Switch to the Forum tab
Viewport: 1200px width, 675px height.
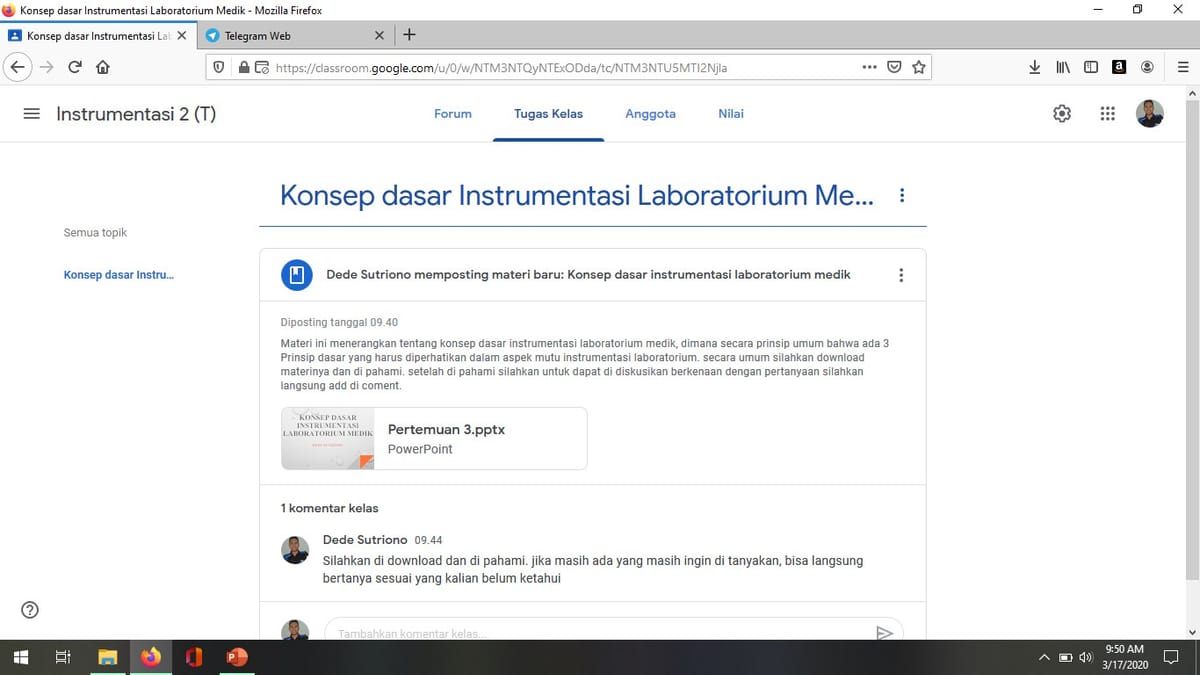pyautogui.click(x=452, y=114)
